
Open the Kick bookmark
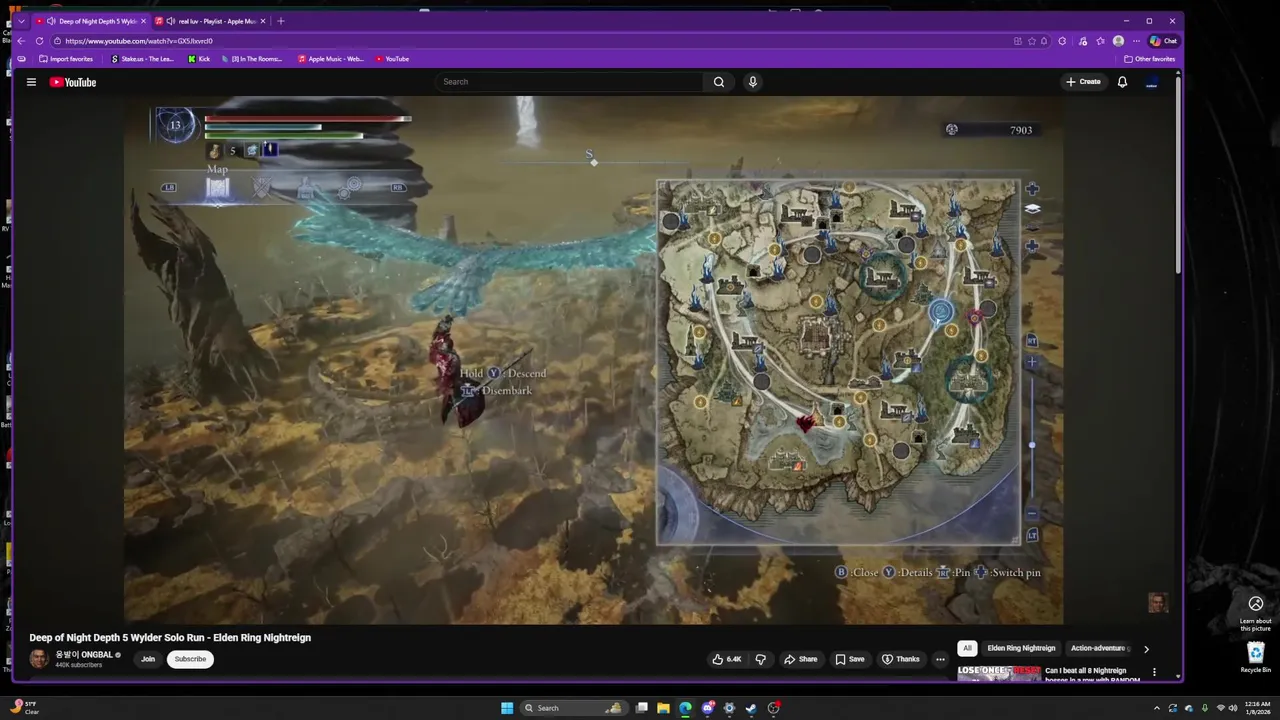coord(199,59)
